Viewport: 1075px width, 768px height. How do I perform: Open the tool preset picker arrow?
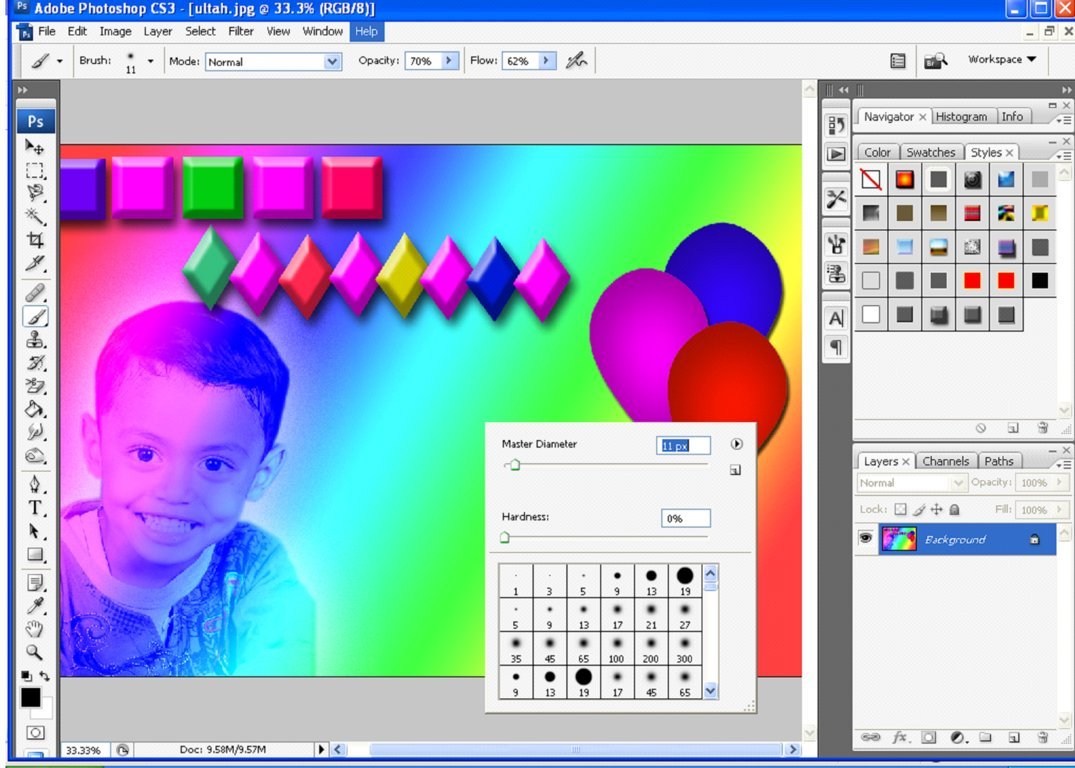60,61
